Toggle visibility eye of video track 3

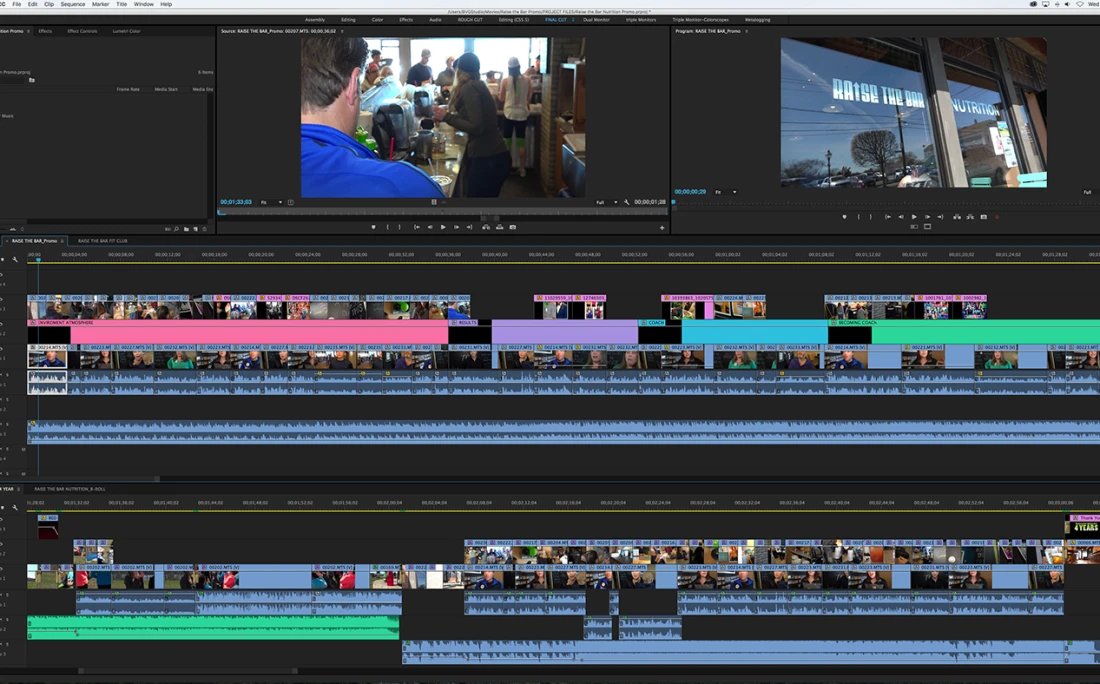pyautogui.click(x=2, y=300)
